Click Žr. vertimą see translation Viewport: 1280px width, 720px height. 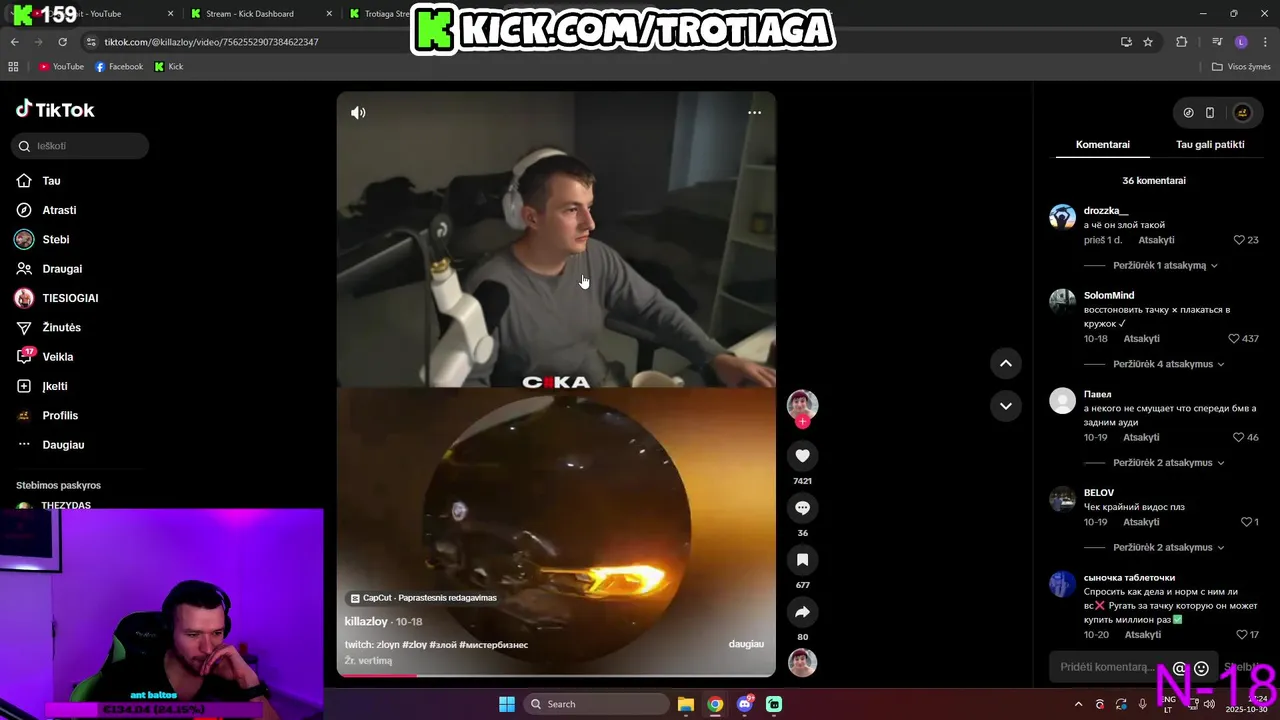coord(368,661)
